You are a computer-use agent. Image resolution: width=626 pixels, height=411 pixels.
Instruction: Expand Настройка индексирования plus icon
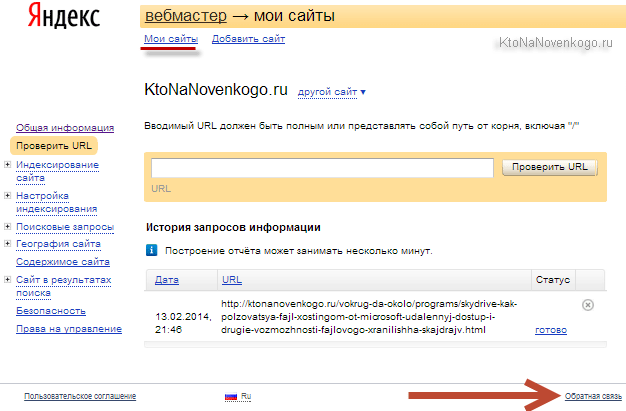8,195
